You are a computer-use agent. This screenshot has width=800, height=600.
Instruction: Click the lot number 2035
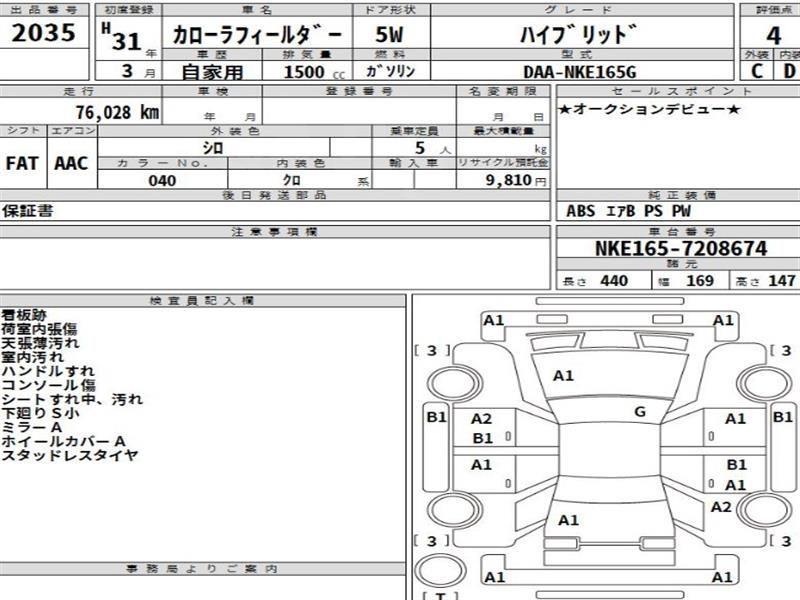click(x=44, y=33)
